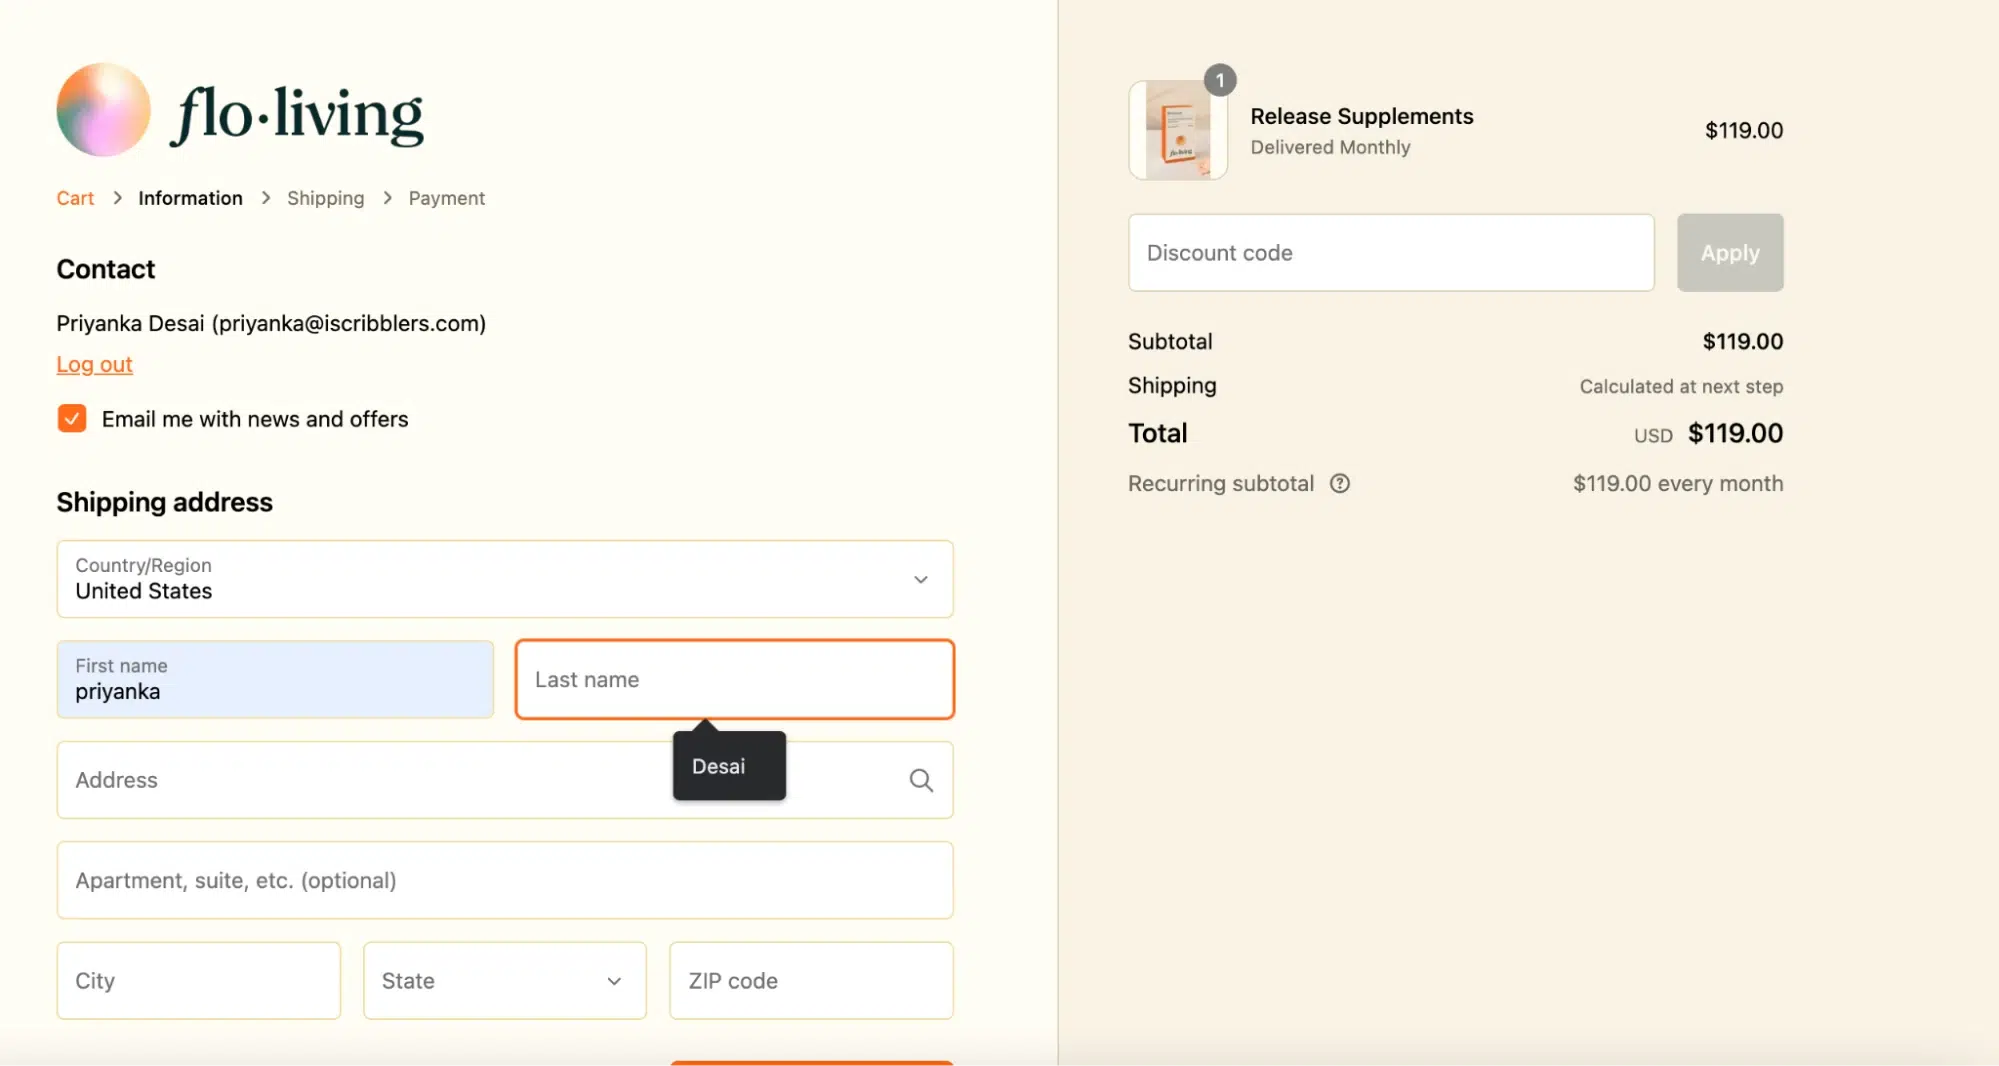This screenshot has width=1999, height=1066.
Task: Toggle Email me with news and offers checkbox
Action: 72,418
